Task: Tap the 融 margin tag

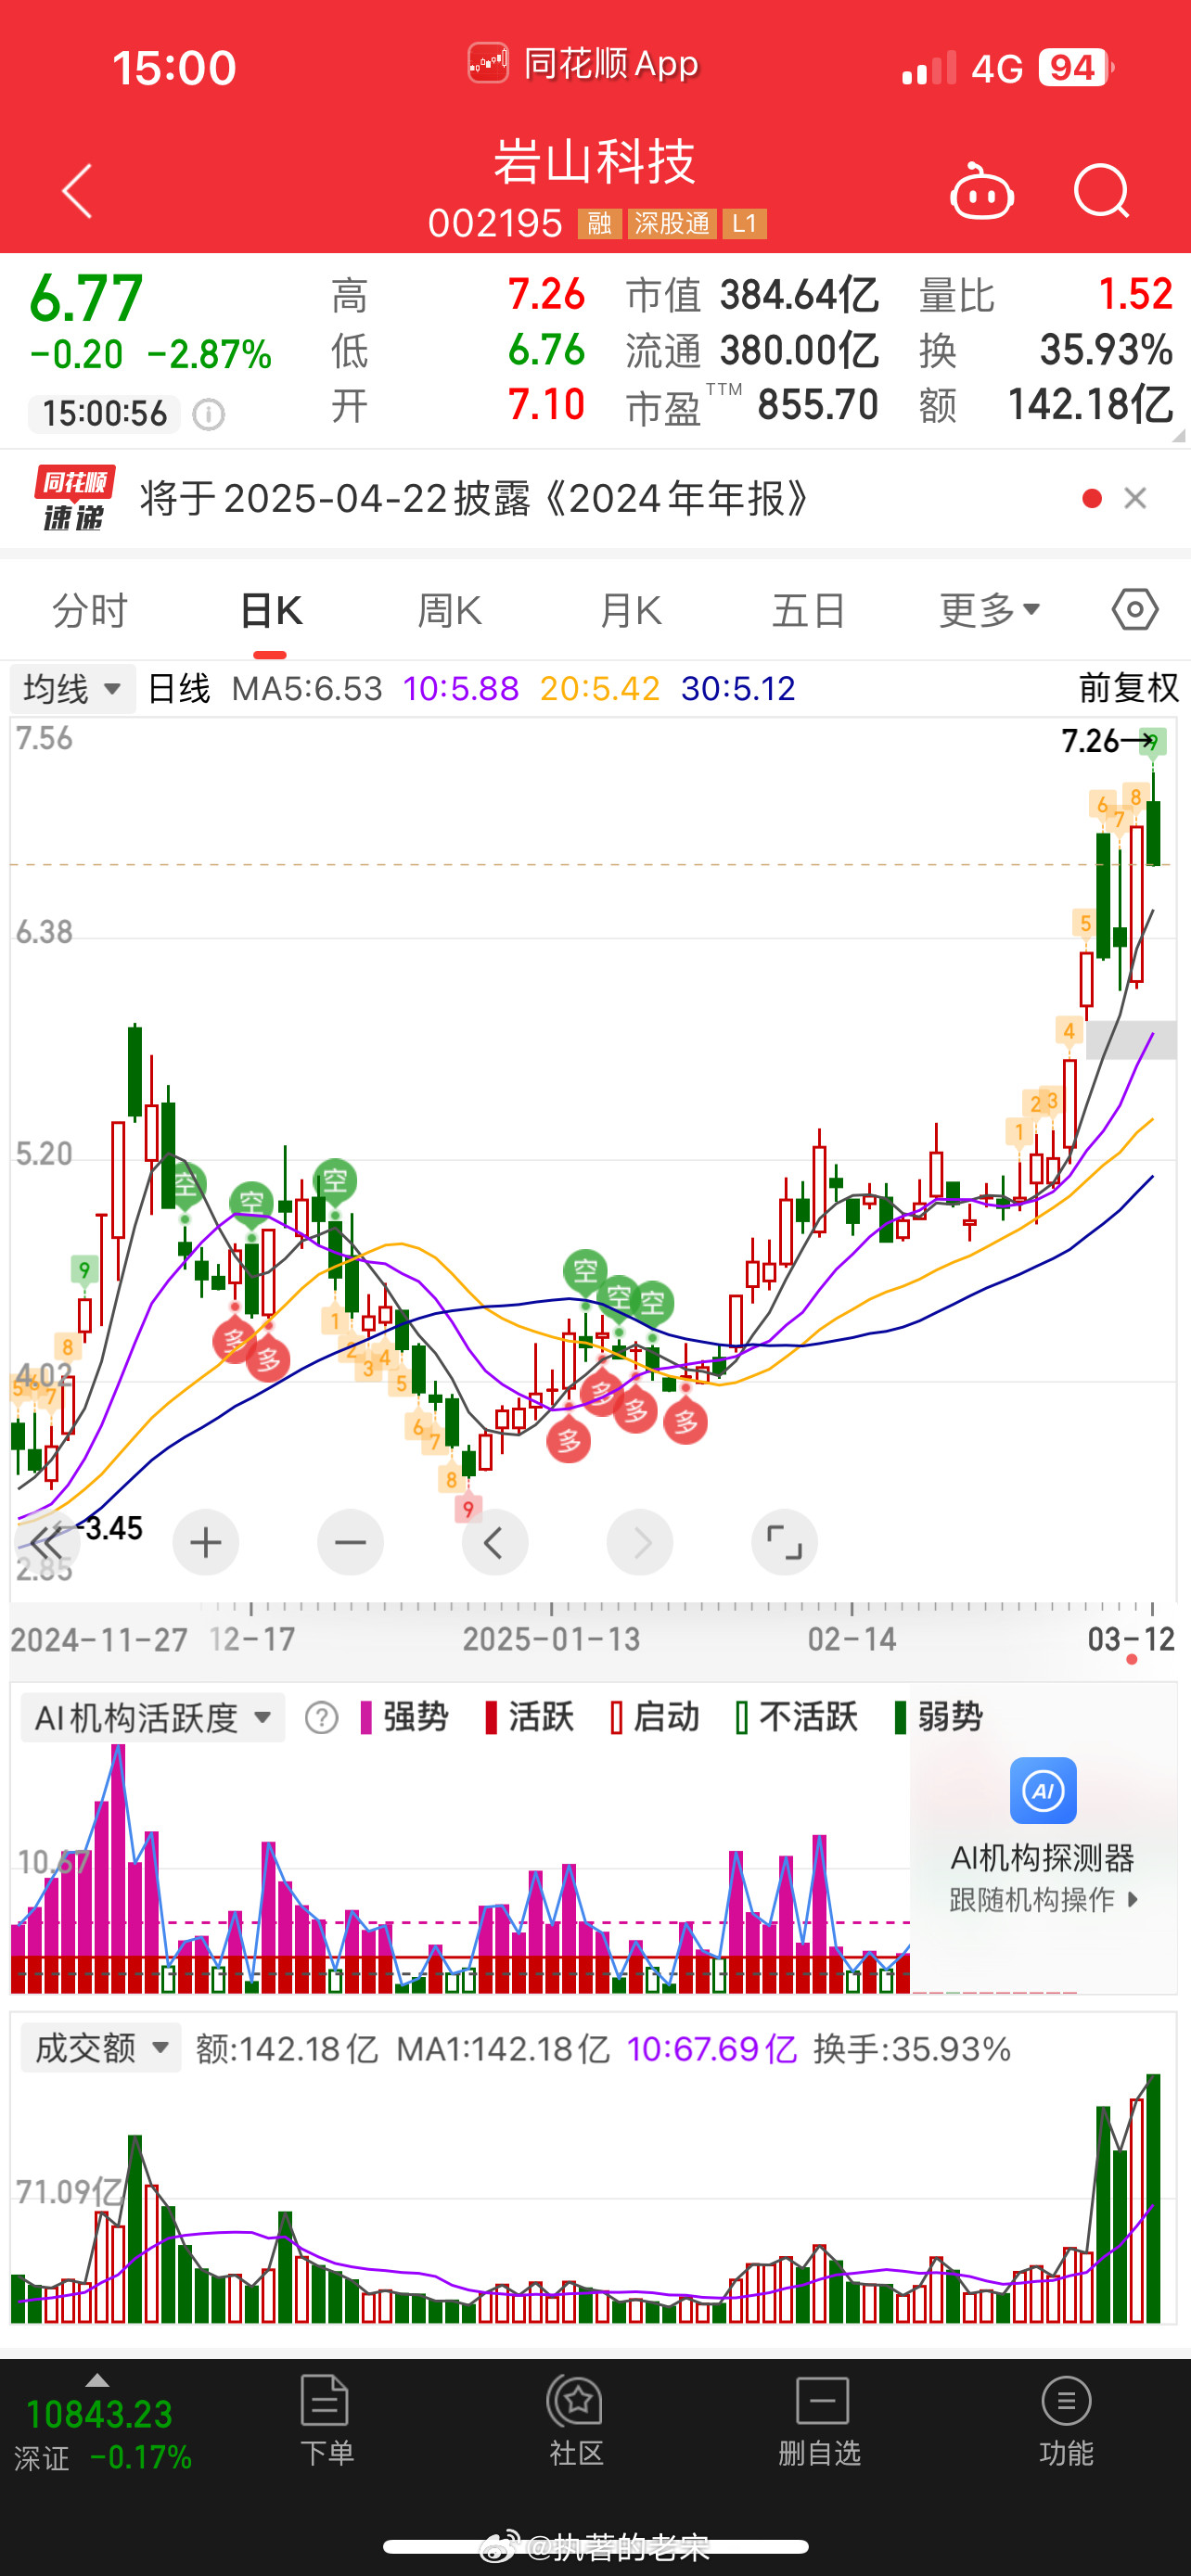Action: click(x=599, y=223)
